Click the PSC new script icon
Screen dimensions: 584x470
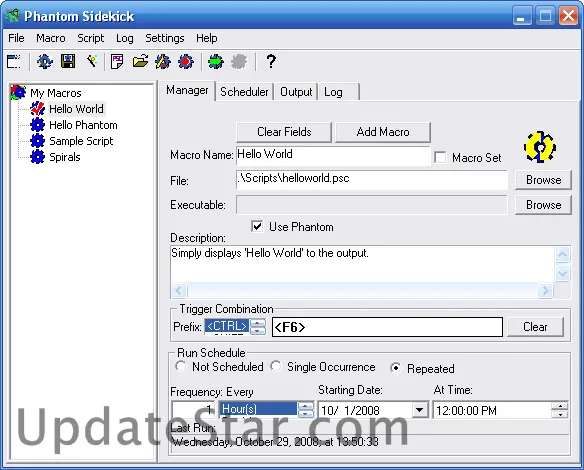pyautogui.click(x=117, y=61)
